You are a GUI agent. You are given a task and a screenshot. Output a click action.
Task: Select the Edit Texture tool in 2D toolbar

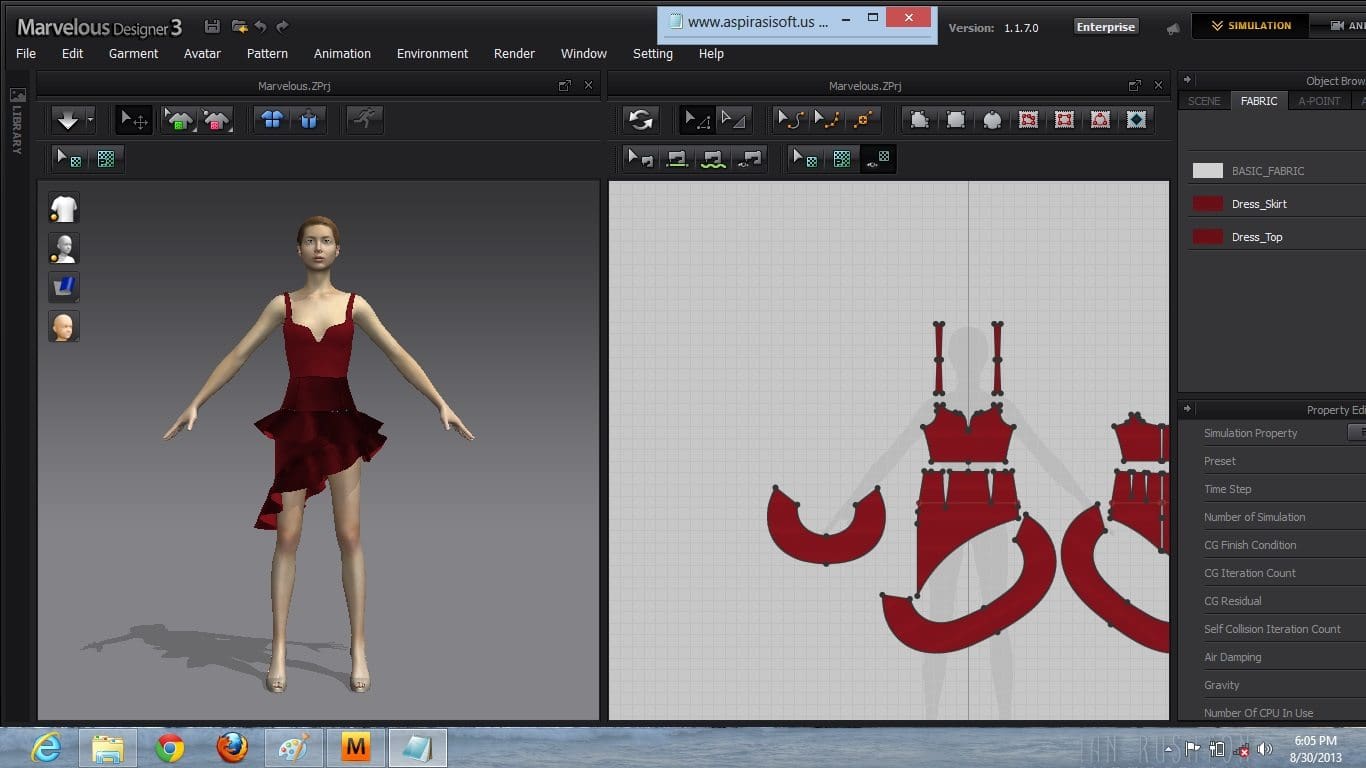coord(805,158)
